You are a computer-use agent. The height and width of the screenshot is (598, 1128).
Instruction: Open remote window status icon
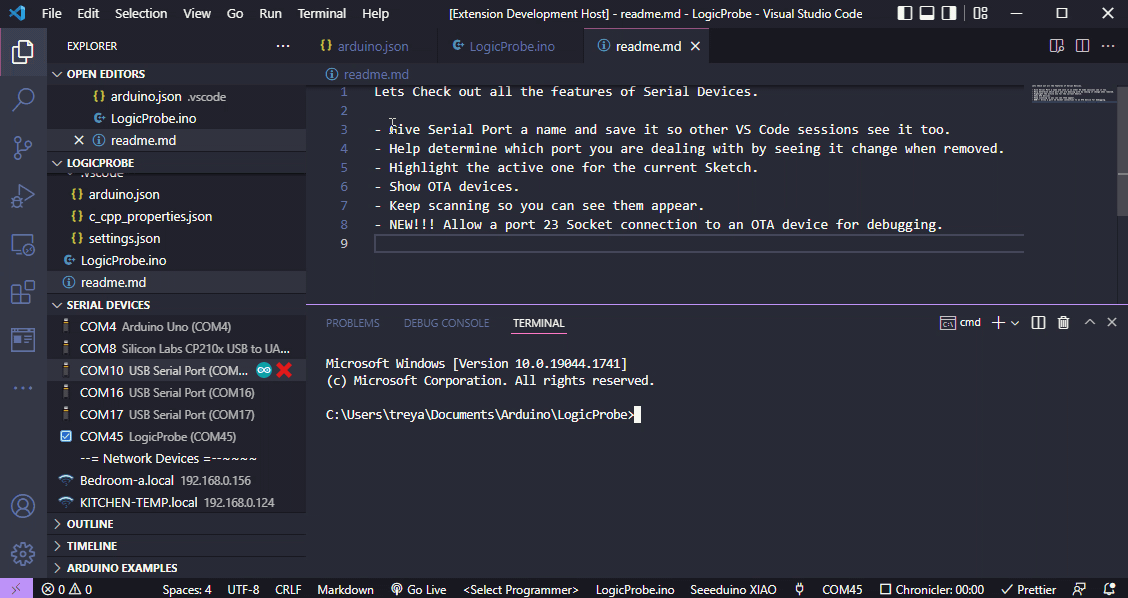[16, 589]
